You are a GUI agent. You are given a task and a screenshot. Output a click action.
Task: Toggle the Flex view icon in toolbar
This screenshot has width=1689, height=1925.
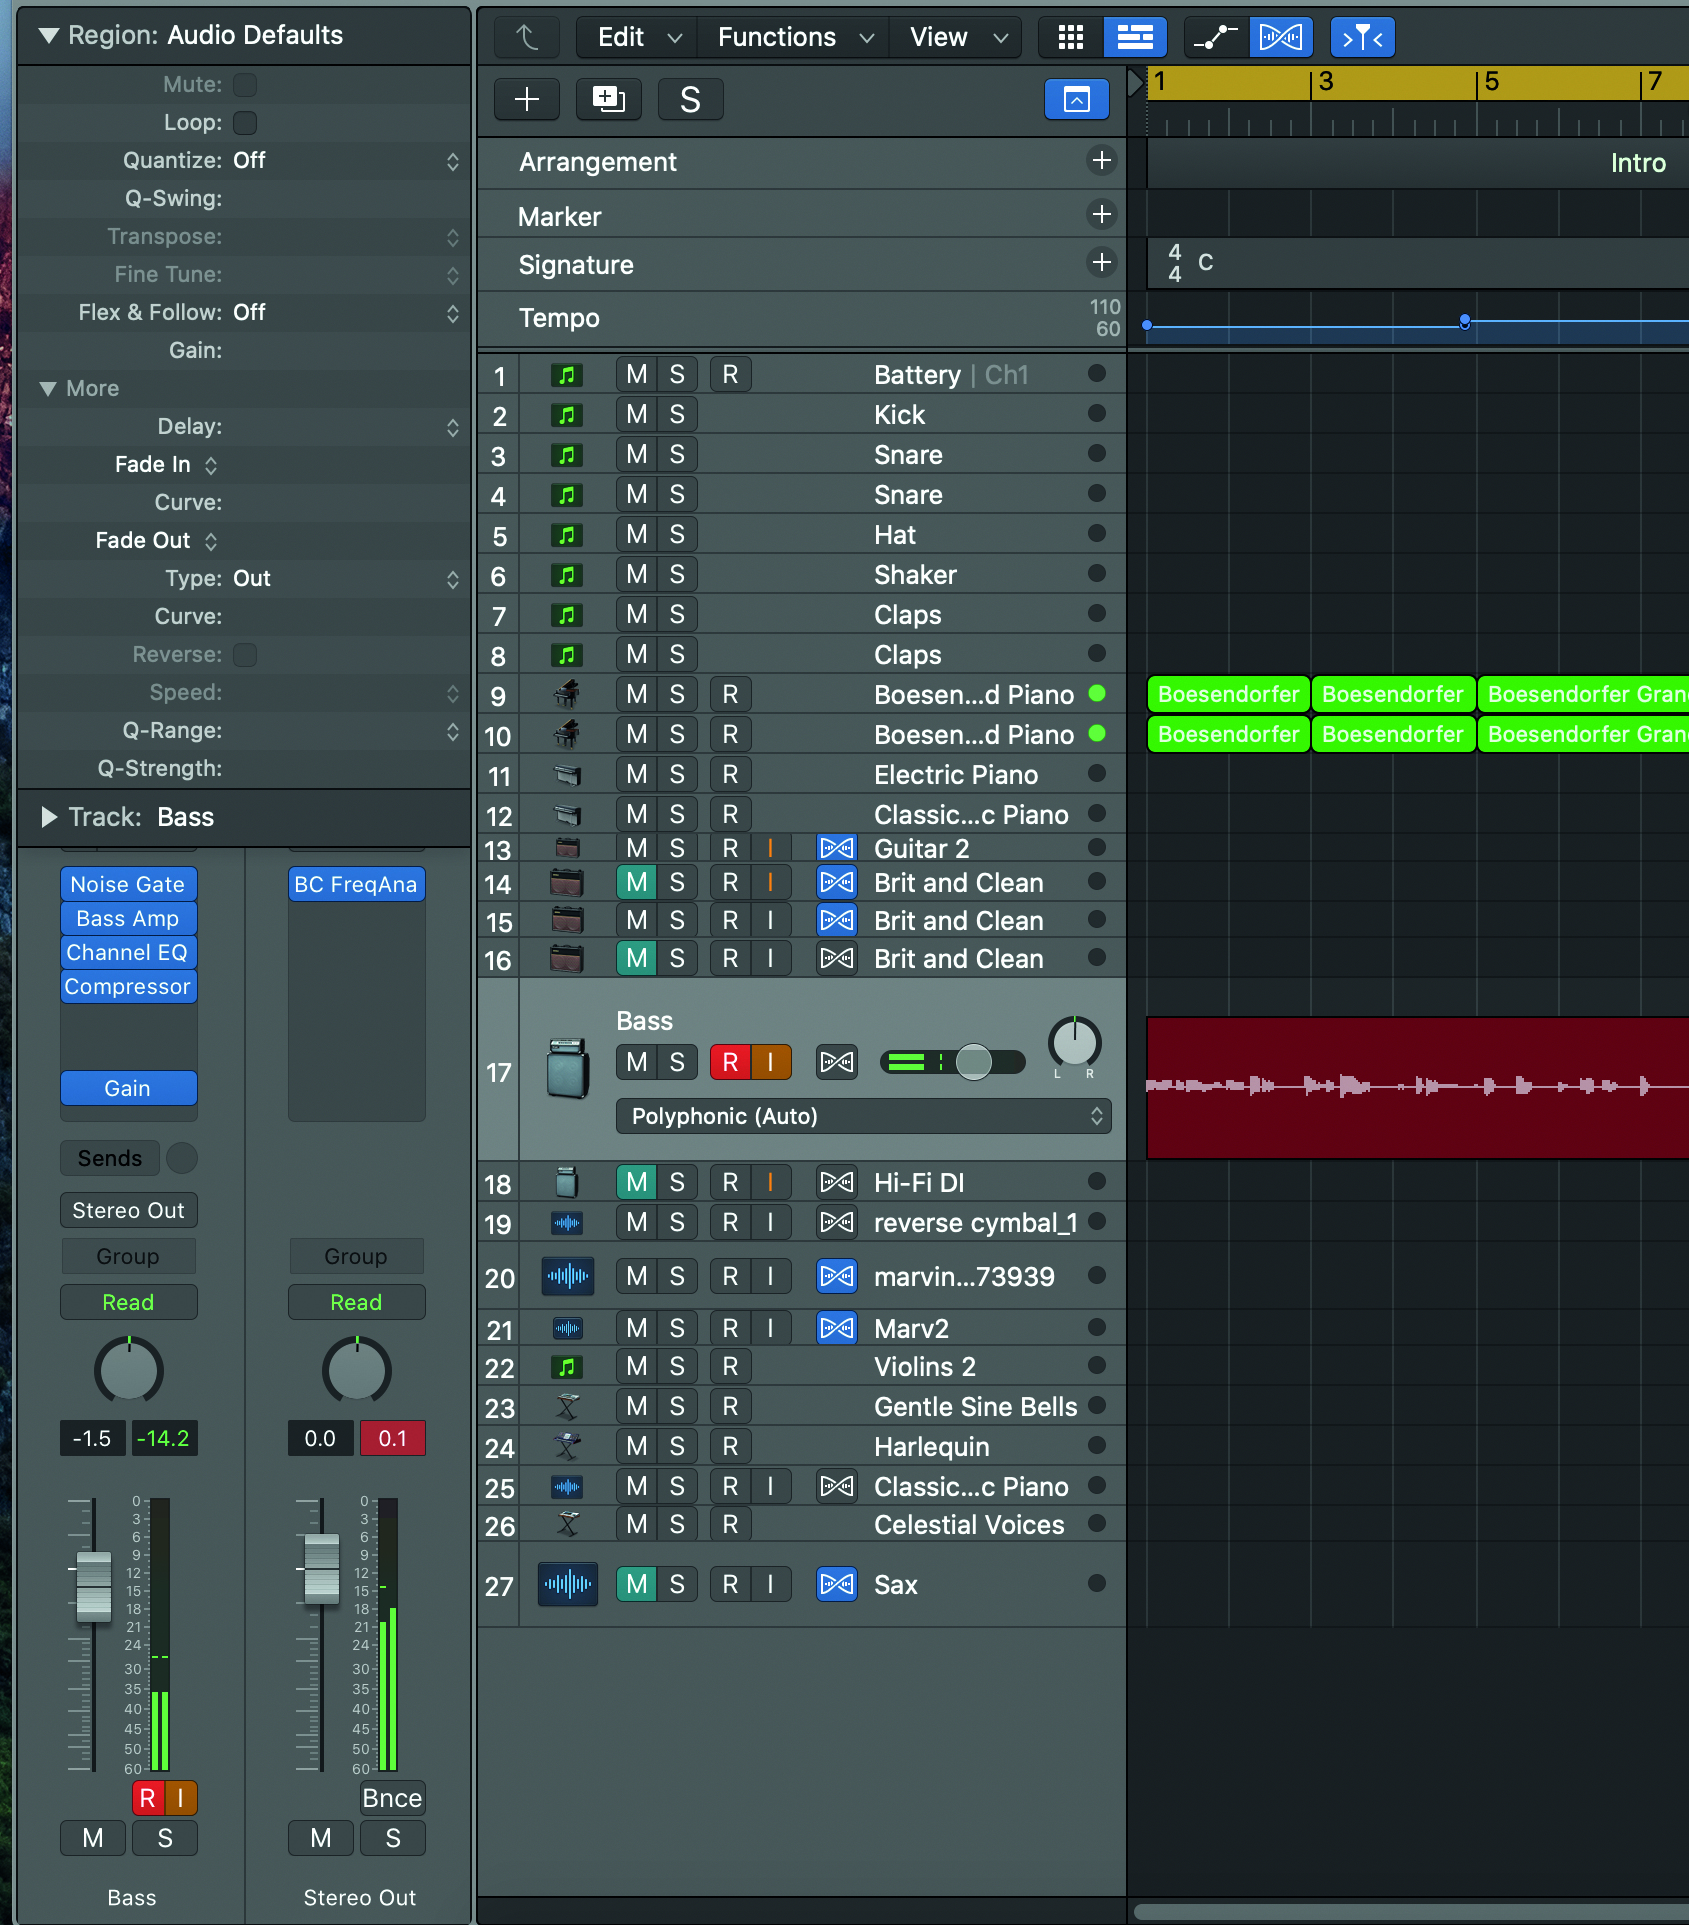click(x=1280, y=37)
